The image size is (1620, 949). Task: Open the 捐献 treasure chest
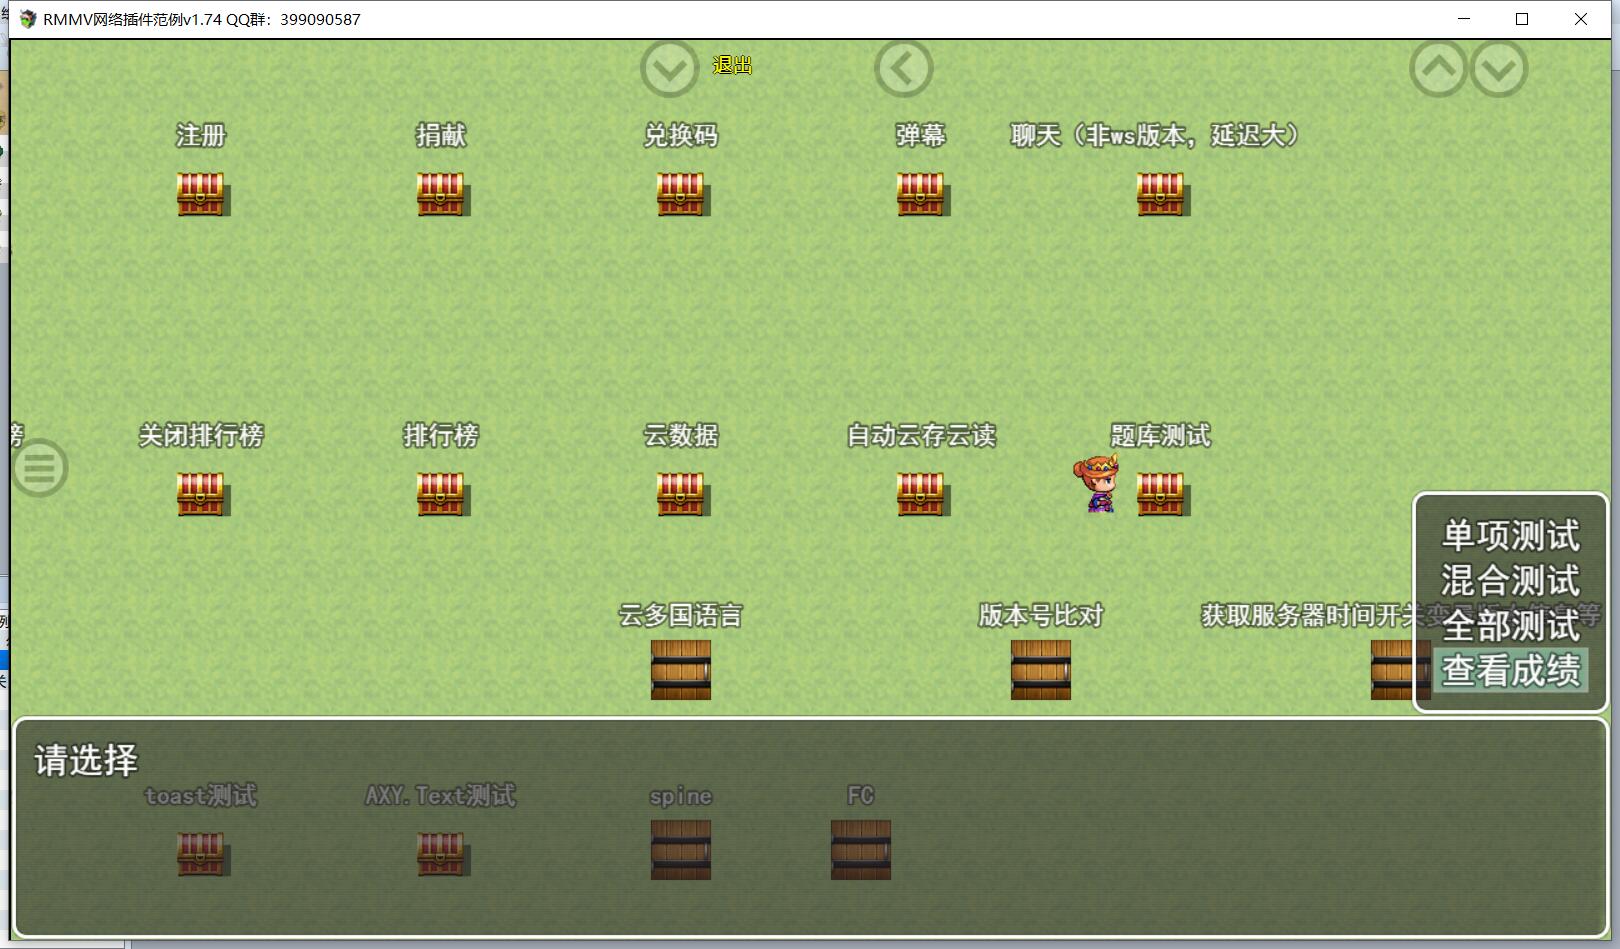[441, 194]
